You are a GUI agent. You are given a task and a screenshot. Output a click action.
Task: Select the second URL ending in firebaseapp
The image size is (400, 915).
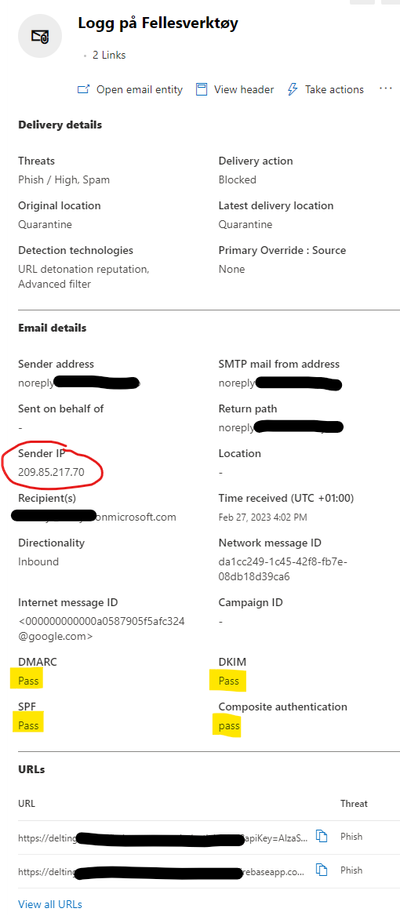[161, 872]
